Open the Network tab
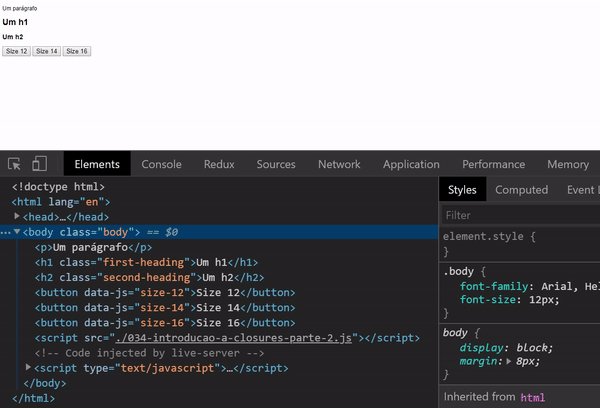This screenshot has height=408, width=600. 339,164
